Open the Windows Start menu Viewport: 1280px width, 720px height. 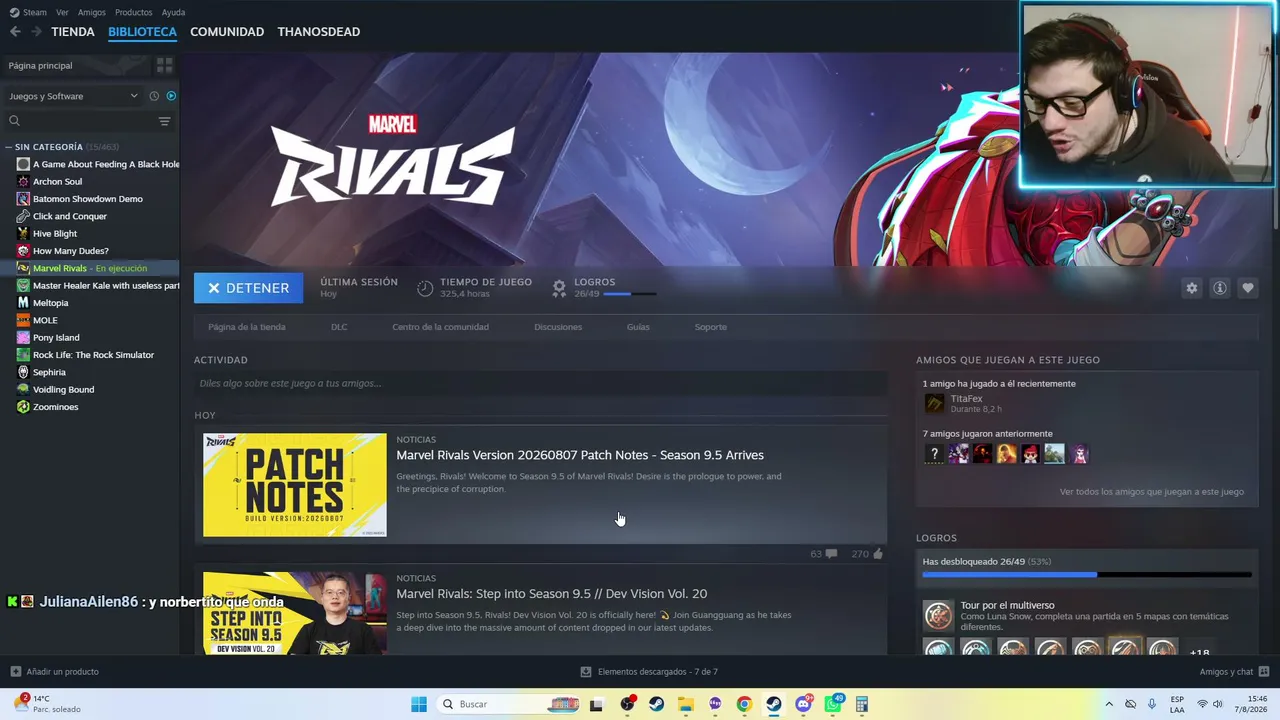point(419,704)
